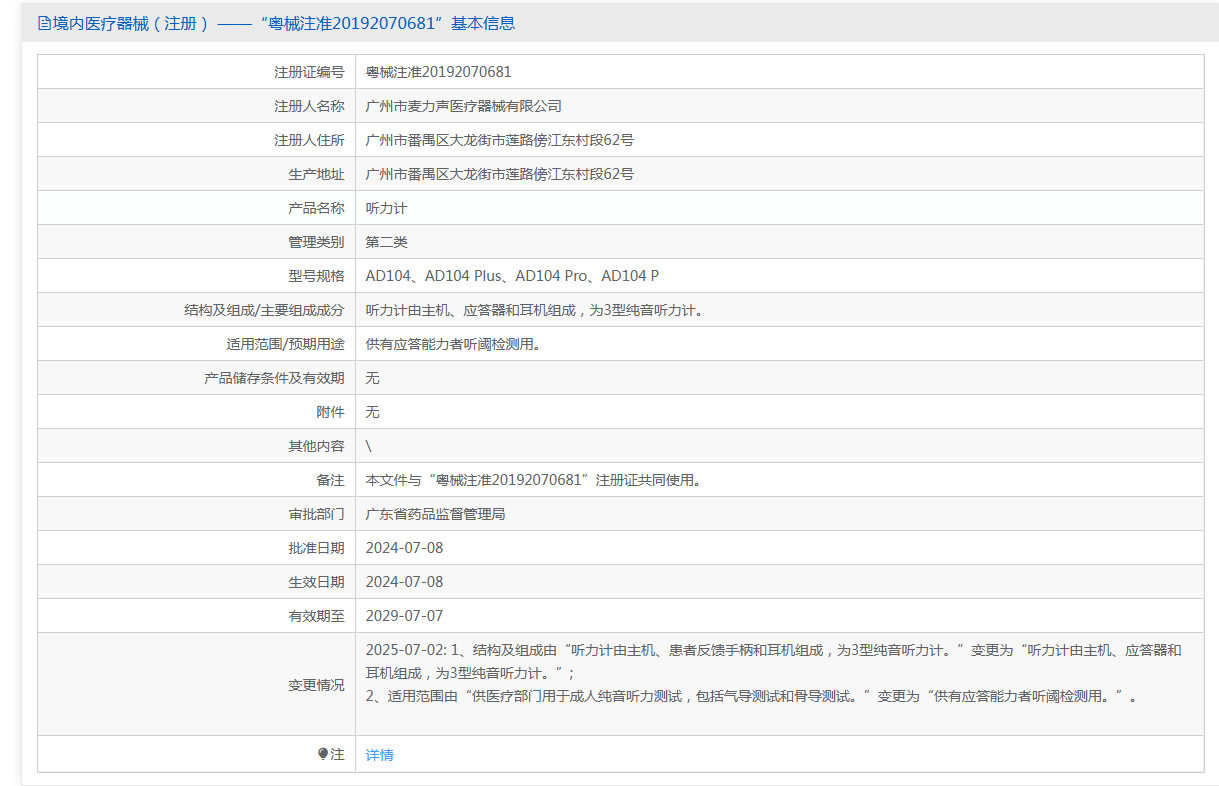Click the 管理类别 label
The width and height of the screenshot is (1219, 786).
click(316, 242)
